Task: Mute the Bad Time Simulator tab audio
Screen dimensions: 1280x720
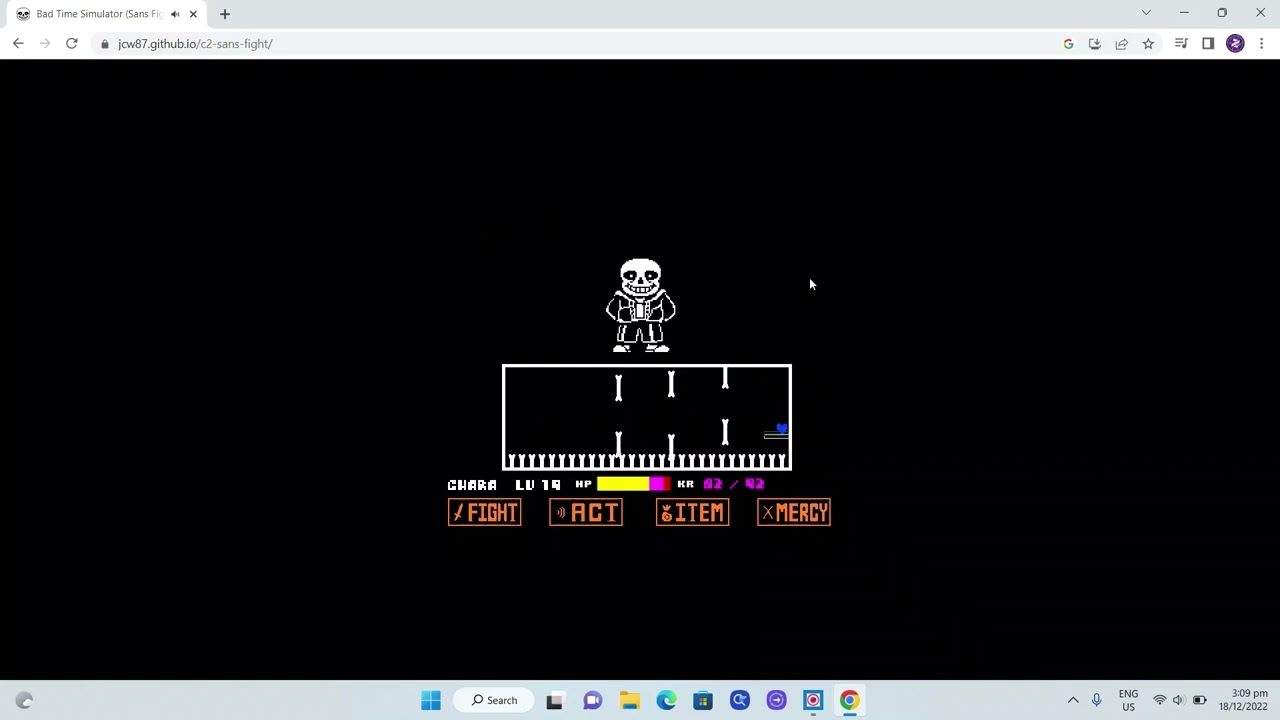Action: (175, 14)
